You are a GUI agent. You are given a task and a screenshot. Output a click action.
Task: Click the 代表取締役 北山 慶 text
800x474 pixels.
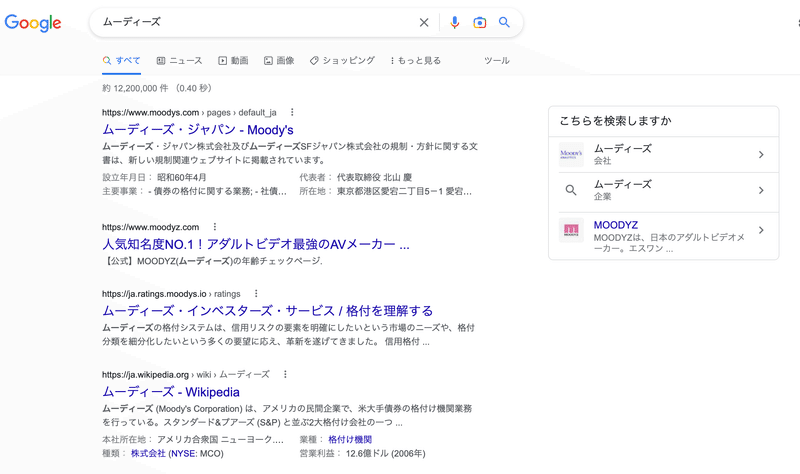pyautogui.click(x=374, y=177)
